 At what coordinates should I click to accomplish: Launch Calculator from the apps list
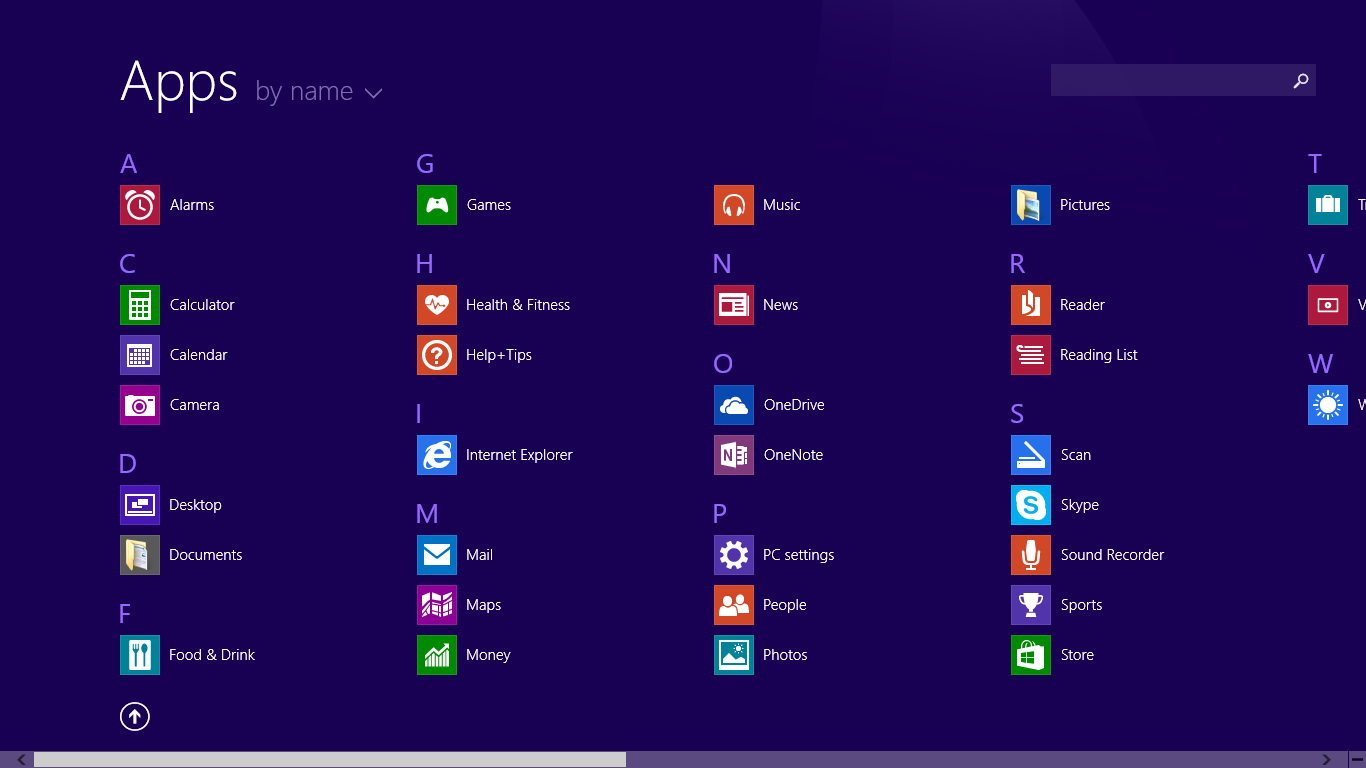[x=140, y=305]
